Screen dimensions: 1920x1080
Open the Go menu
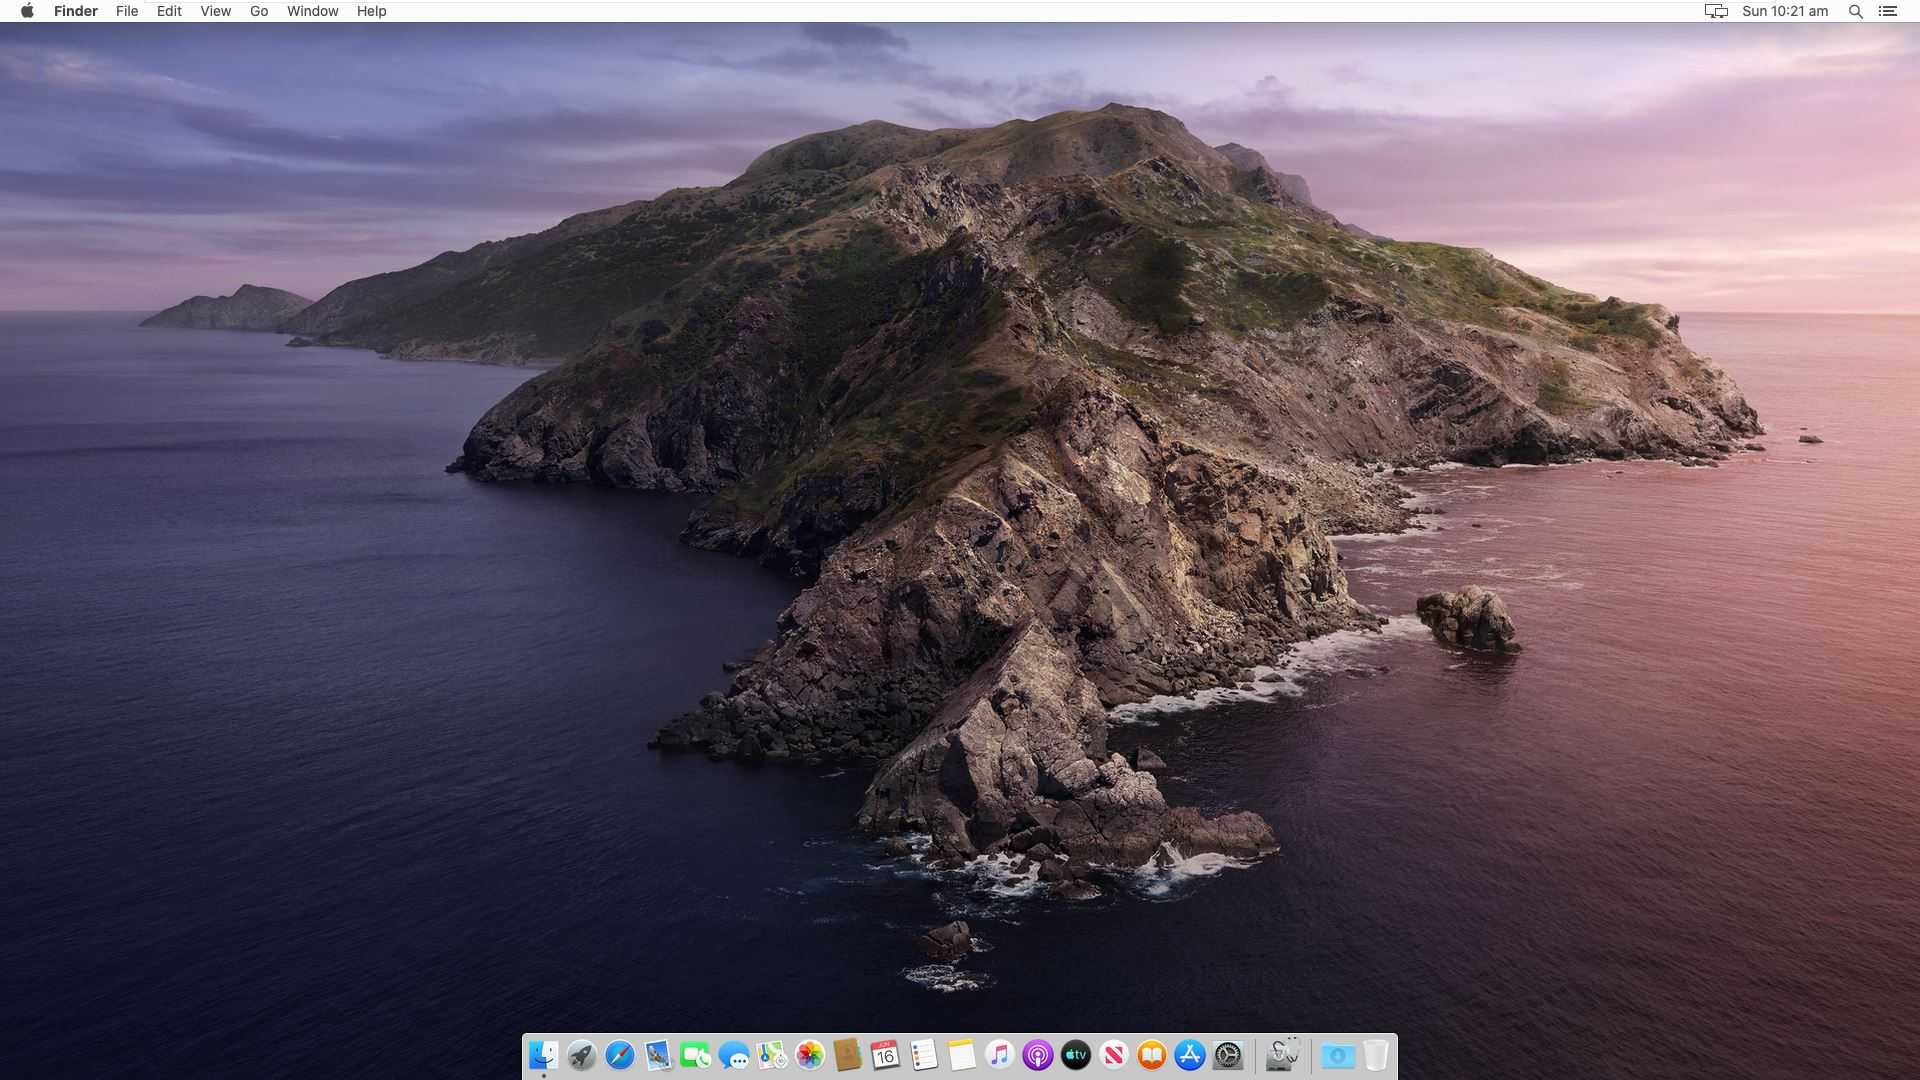259,11
